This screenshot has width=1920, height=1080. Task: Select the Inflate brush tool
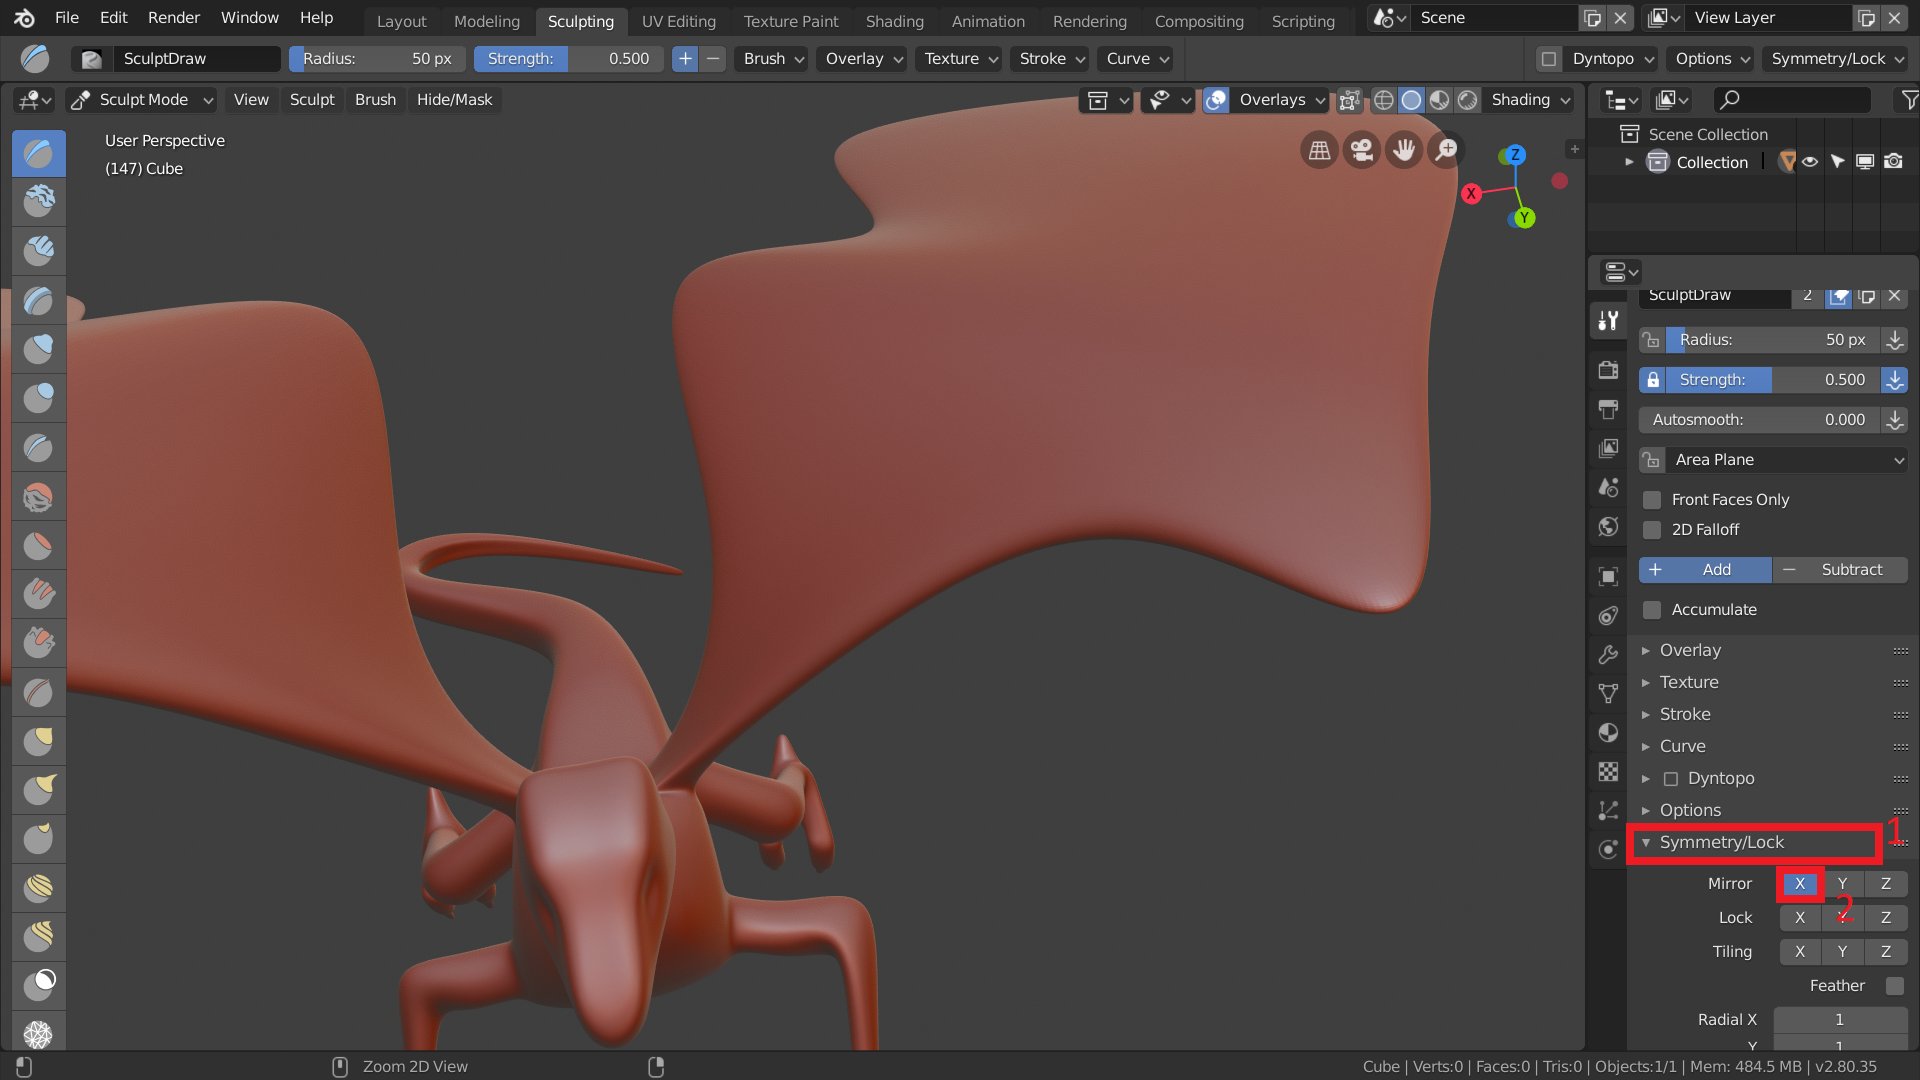point(39,349)
